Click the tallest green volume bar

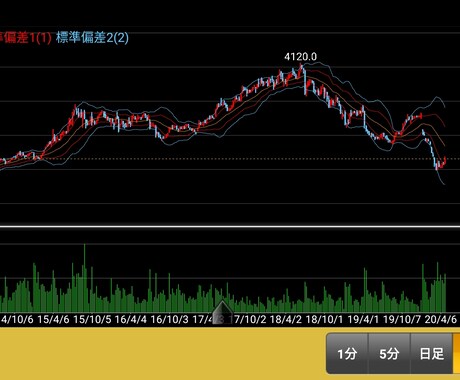point(84,278)
